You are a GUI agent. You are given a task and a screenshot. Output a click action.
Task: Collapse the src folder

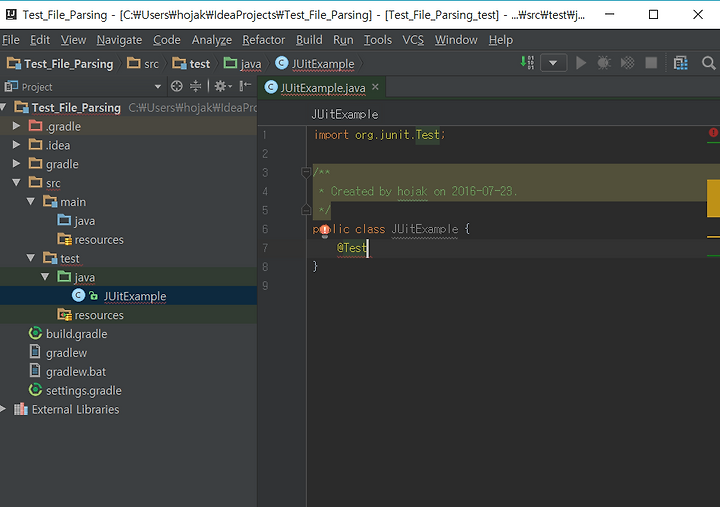pos(16,182)
